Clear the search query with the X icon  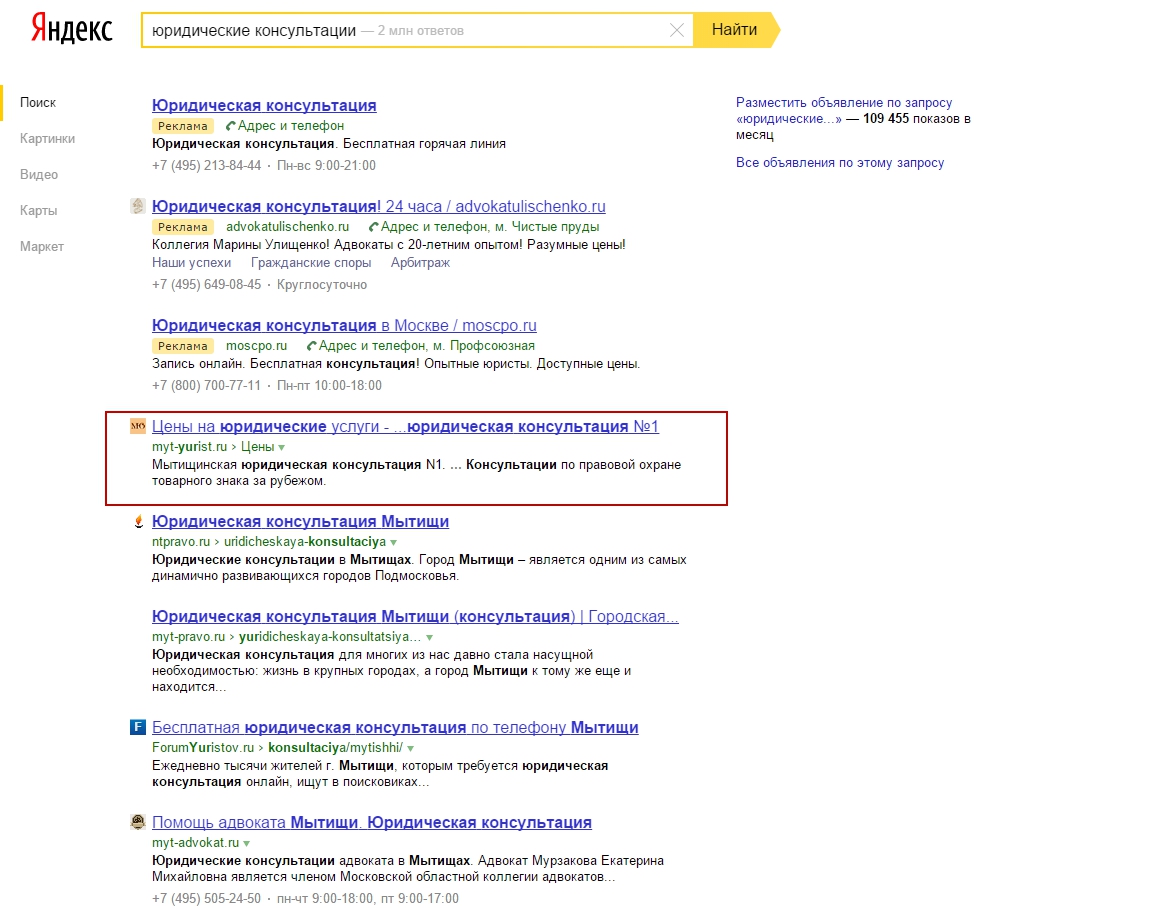pos(677,31)
